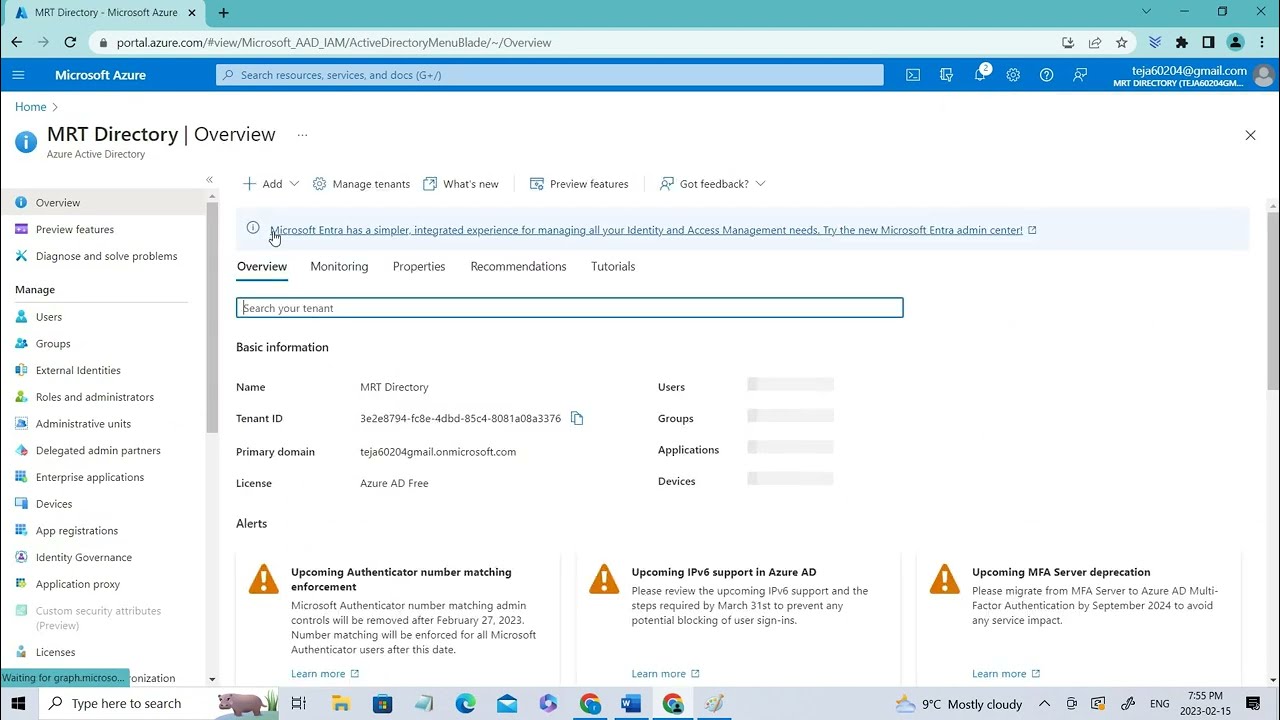Viewport: 1280px width, 720px height.
Task: Reload the browser page
Action: 70,42
